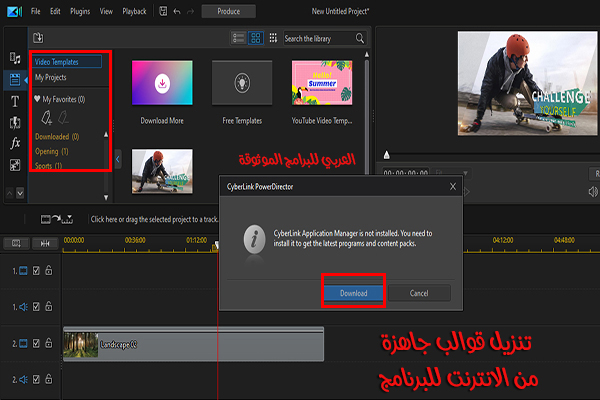Select the skateboarder Challenge template thumbnail
600x400 pixels.
point(162,171)
